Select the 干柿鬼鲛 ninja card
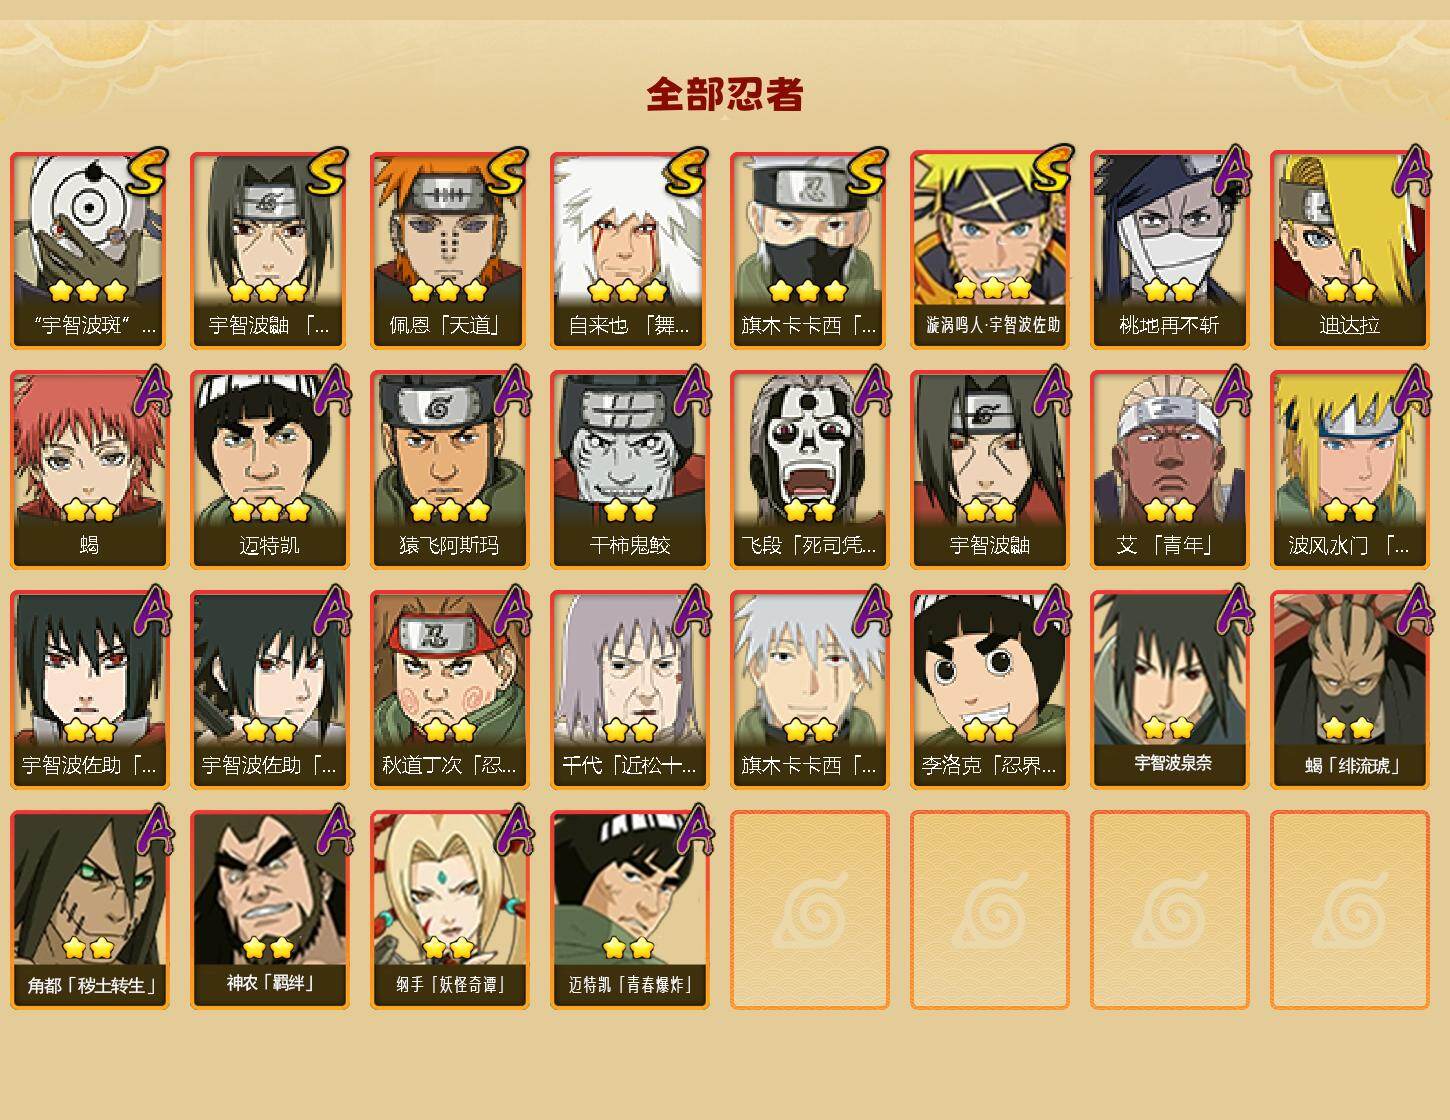This screenshot has height=1120, width=1450. [630, 470]
